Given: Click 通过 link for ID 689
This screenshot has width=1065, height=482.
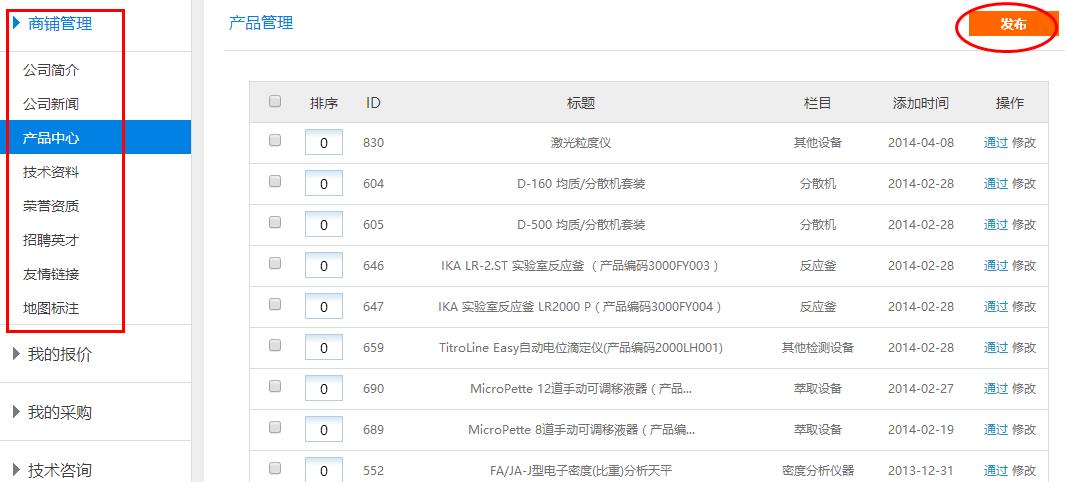Looking at the screenshot, I should pos(996,429).
